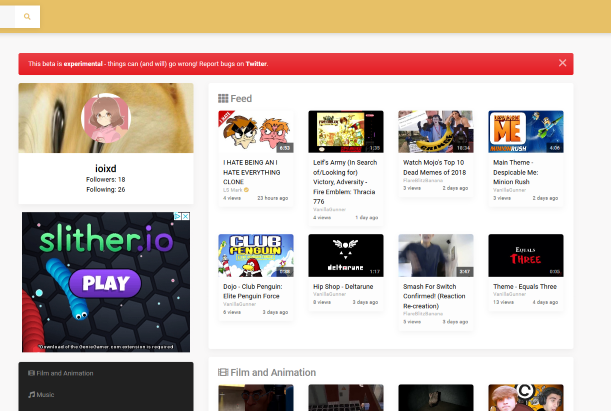Open the ioixd profile name
The width and height of the screenshot is (611, 411).
[x=106, y=168]
